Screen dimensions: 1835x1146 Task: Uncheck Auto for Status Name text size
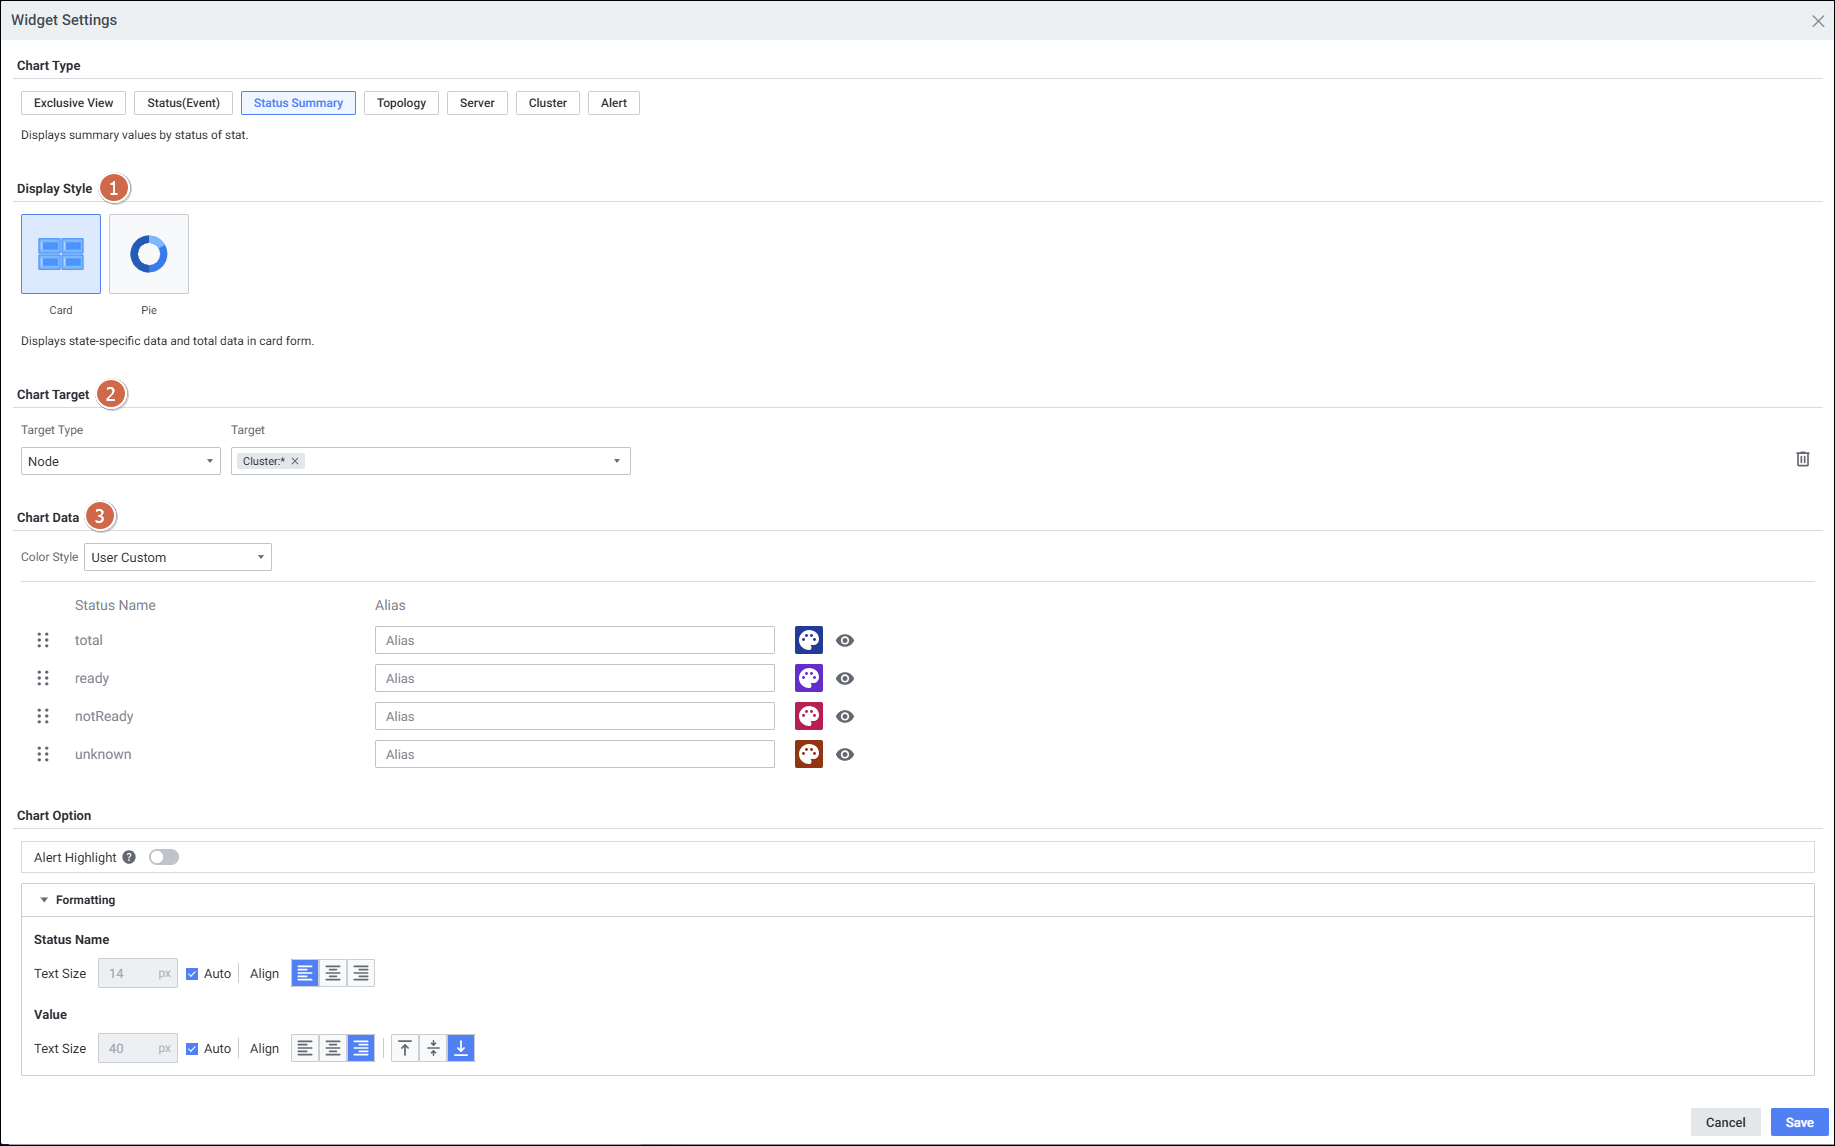[x=192, y=974]
